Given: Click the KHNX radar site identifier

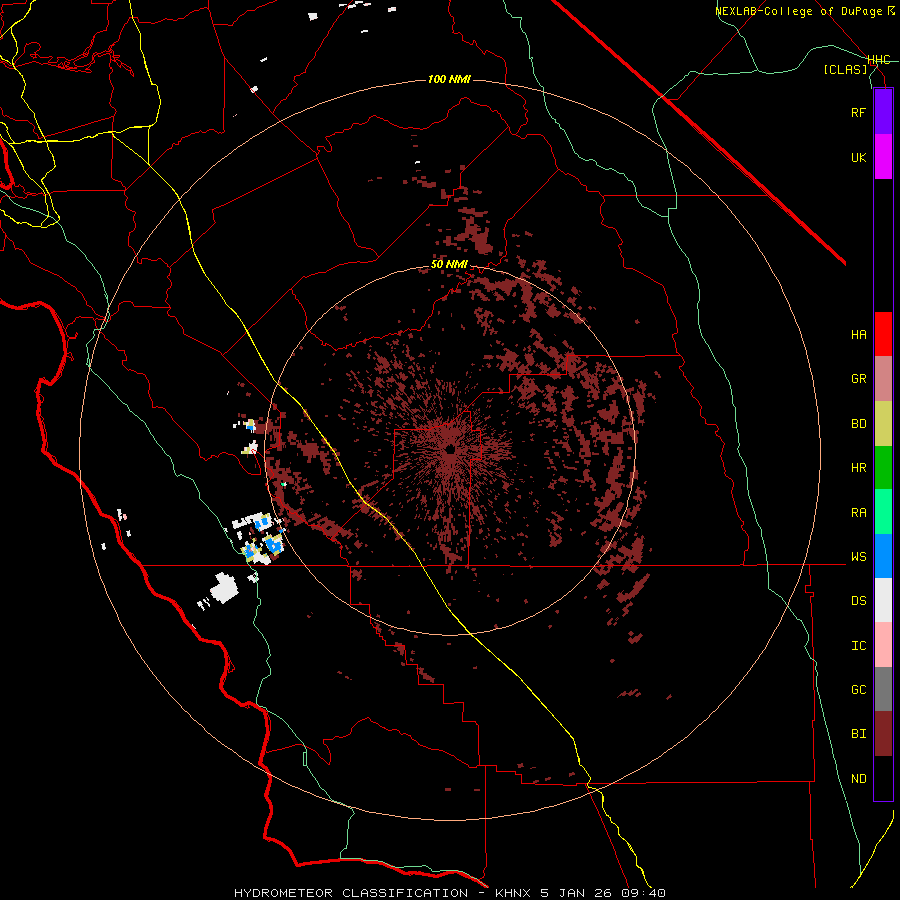Looking at the screenshot, I should (514, 893).
